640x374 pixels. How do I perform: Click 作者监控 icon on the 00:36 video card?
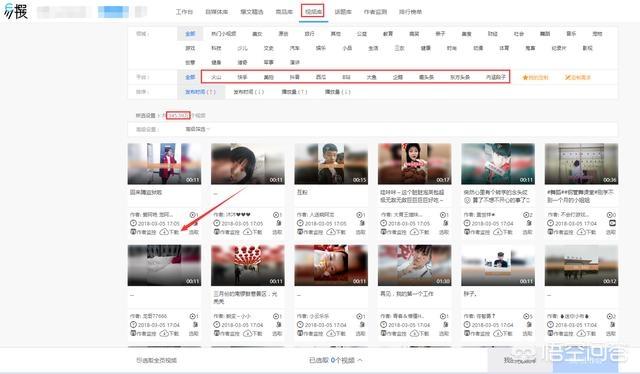coord(550,232)
